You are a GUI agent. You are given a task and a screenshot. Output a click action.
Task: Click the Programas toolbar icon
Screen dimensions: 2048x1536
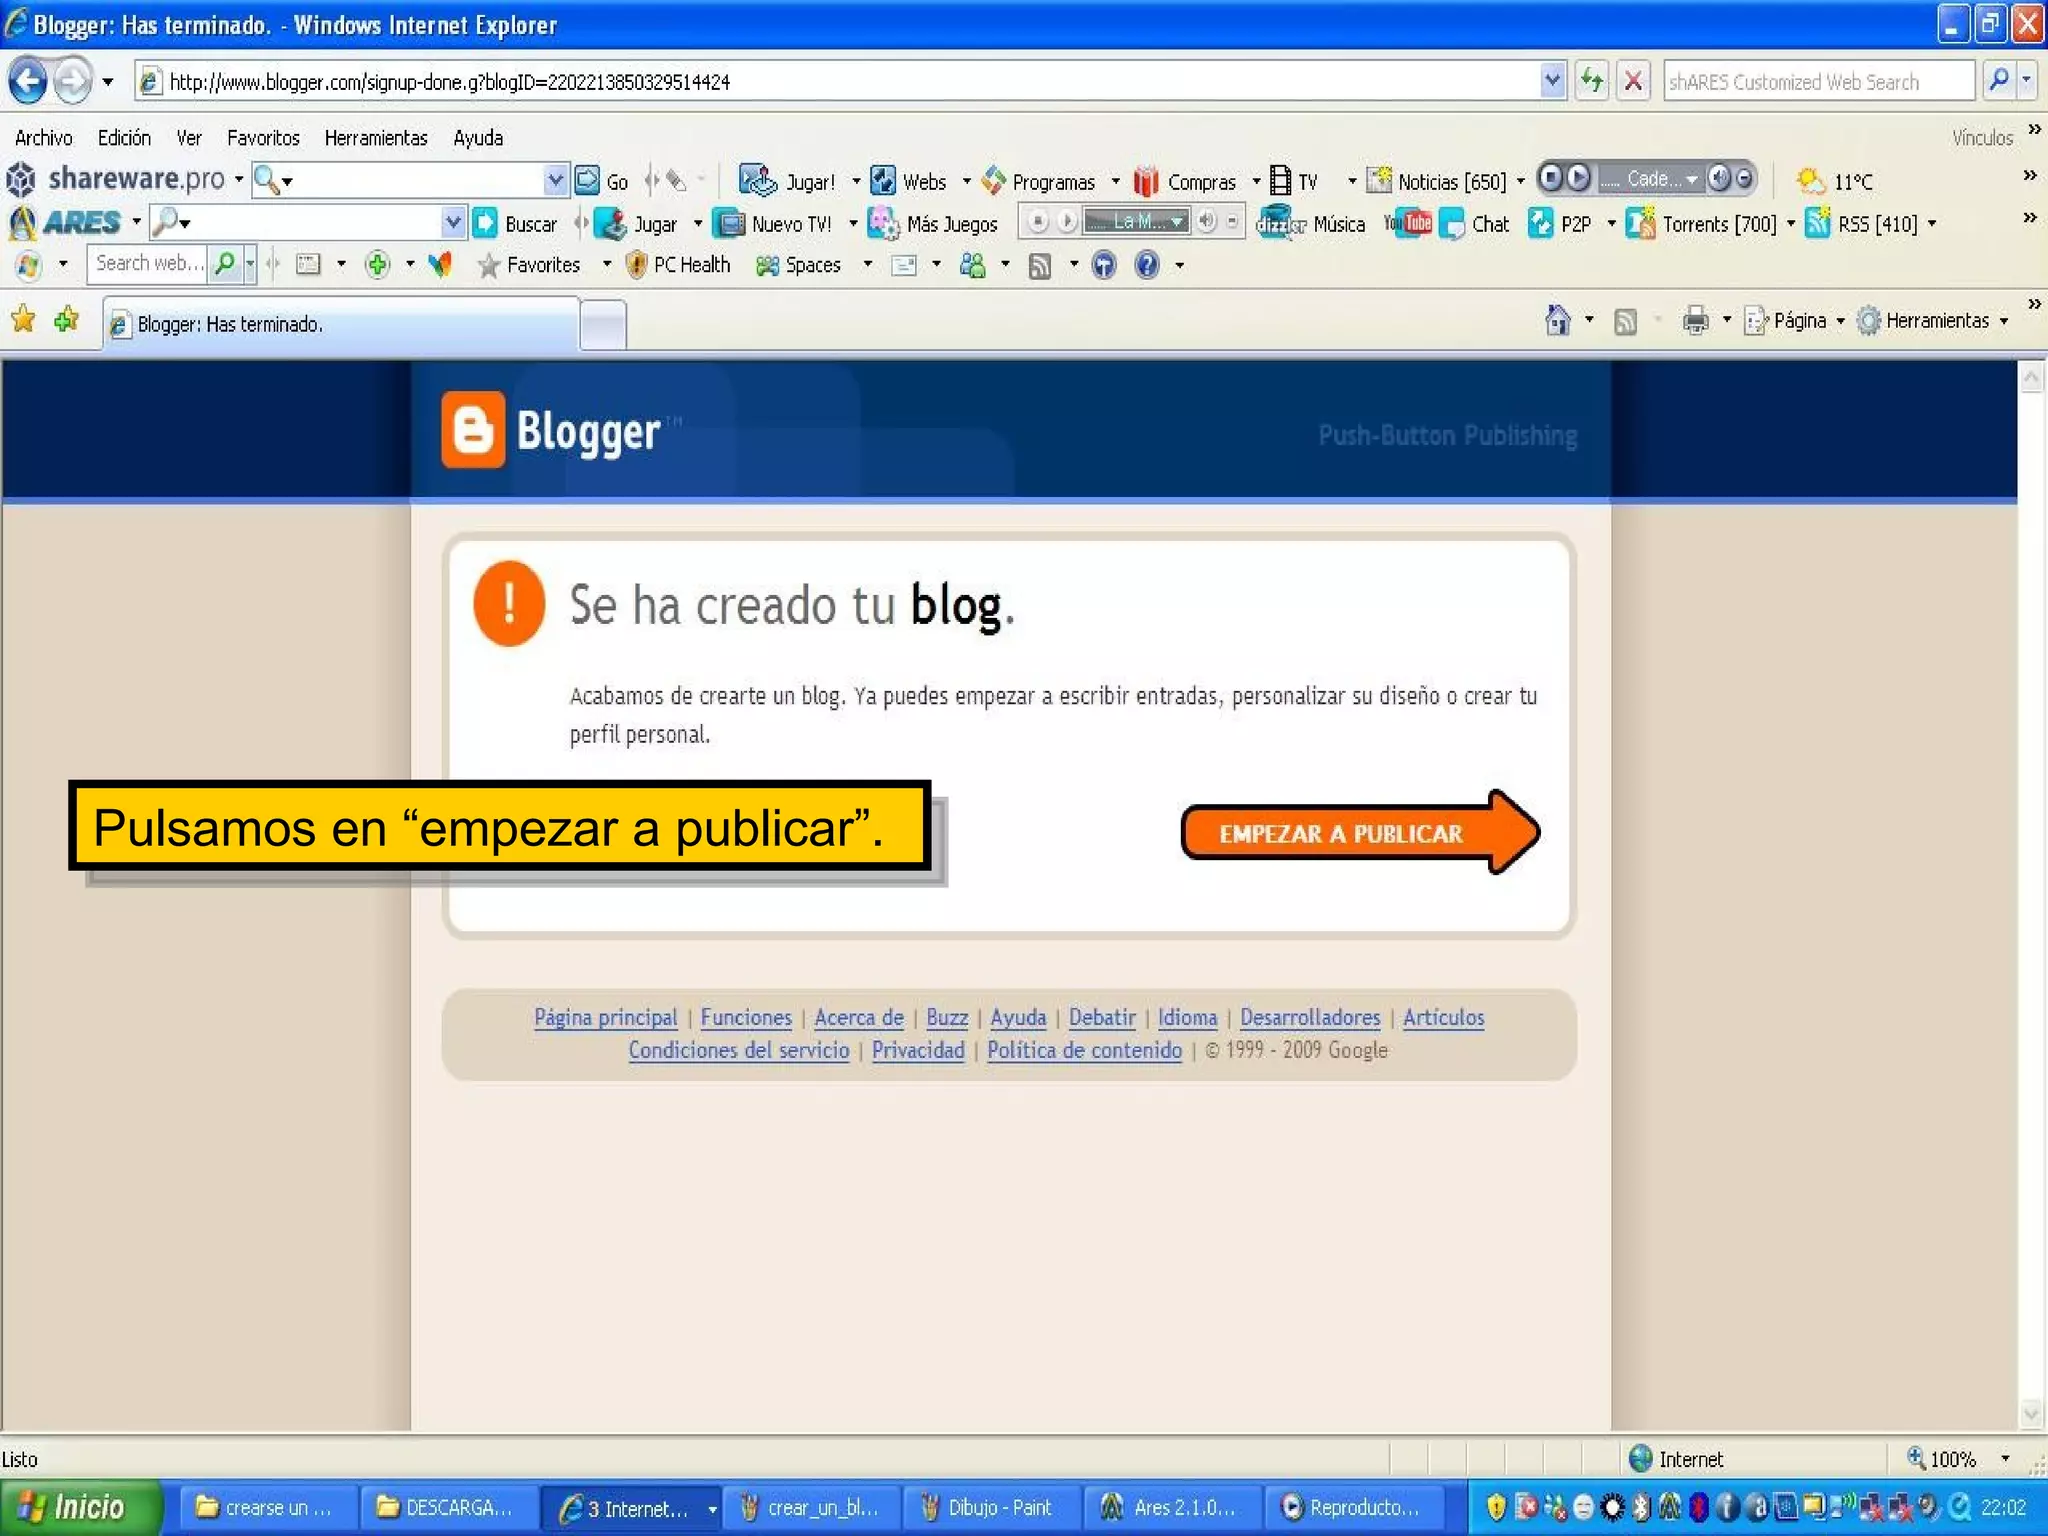coord(994,181)
